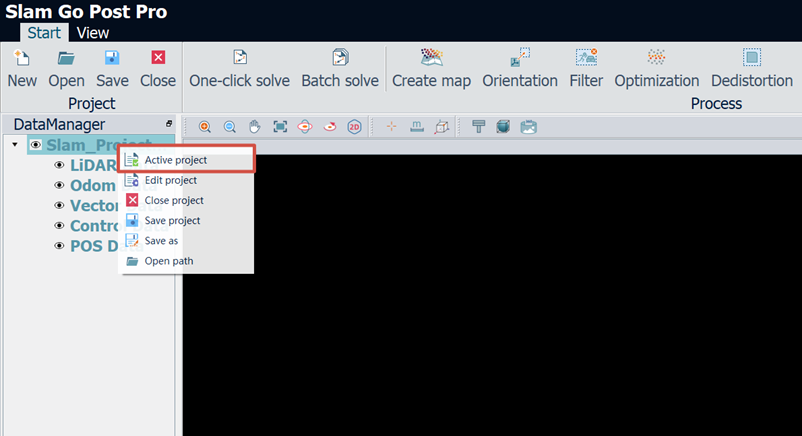The image size is (802, 436).
Task: Zoom out with the minus magnifier
Action: click(x=230, y=126)
